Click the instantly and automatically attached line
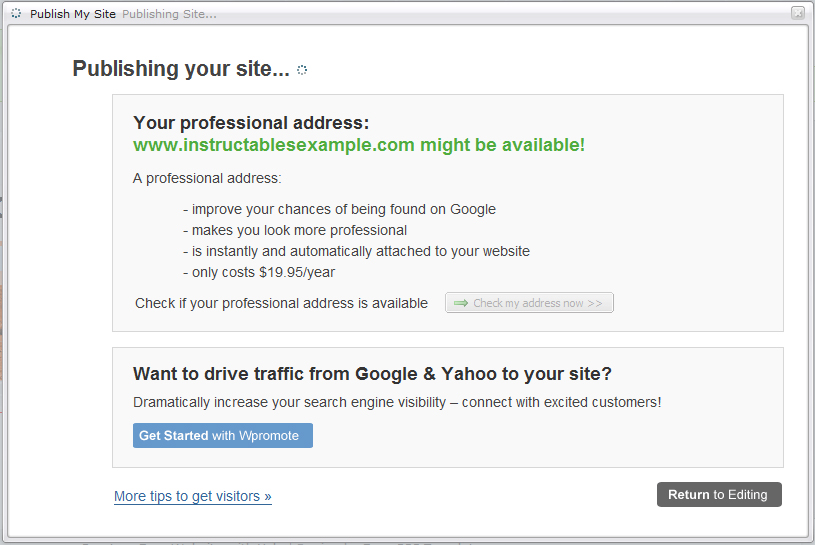Screen dimensions: 815x545 [x=357, y=251]
